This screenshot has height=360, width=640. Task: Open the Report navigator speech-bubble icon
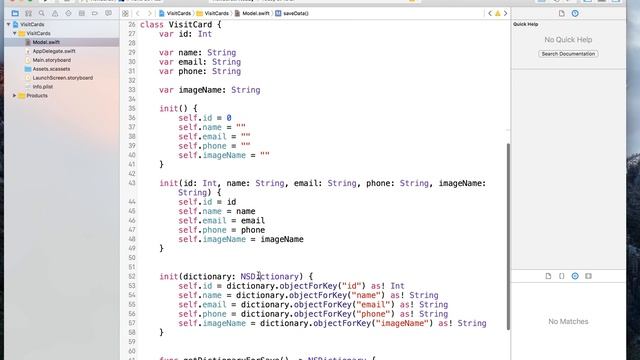pos(108,13)
